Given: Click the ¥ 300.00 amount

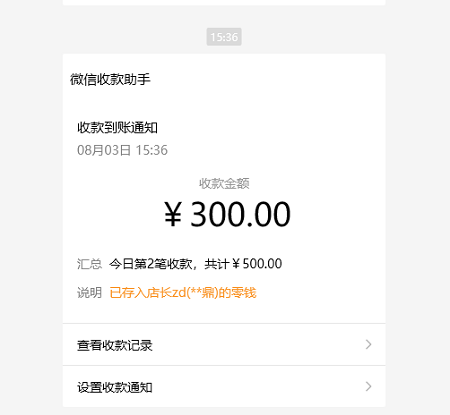Looking at the screenshot, I should (x=227, y=214).
